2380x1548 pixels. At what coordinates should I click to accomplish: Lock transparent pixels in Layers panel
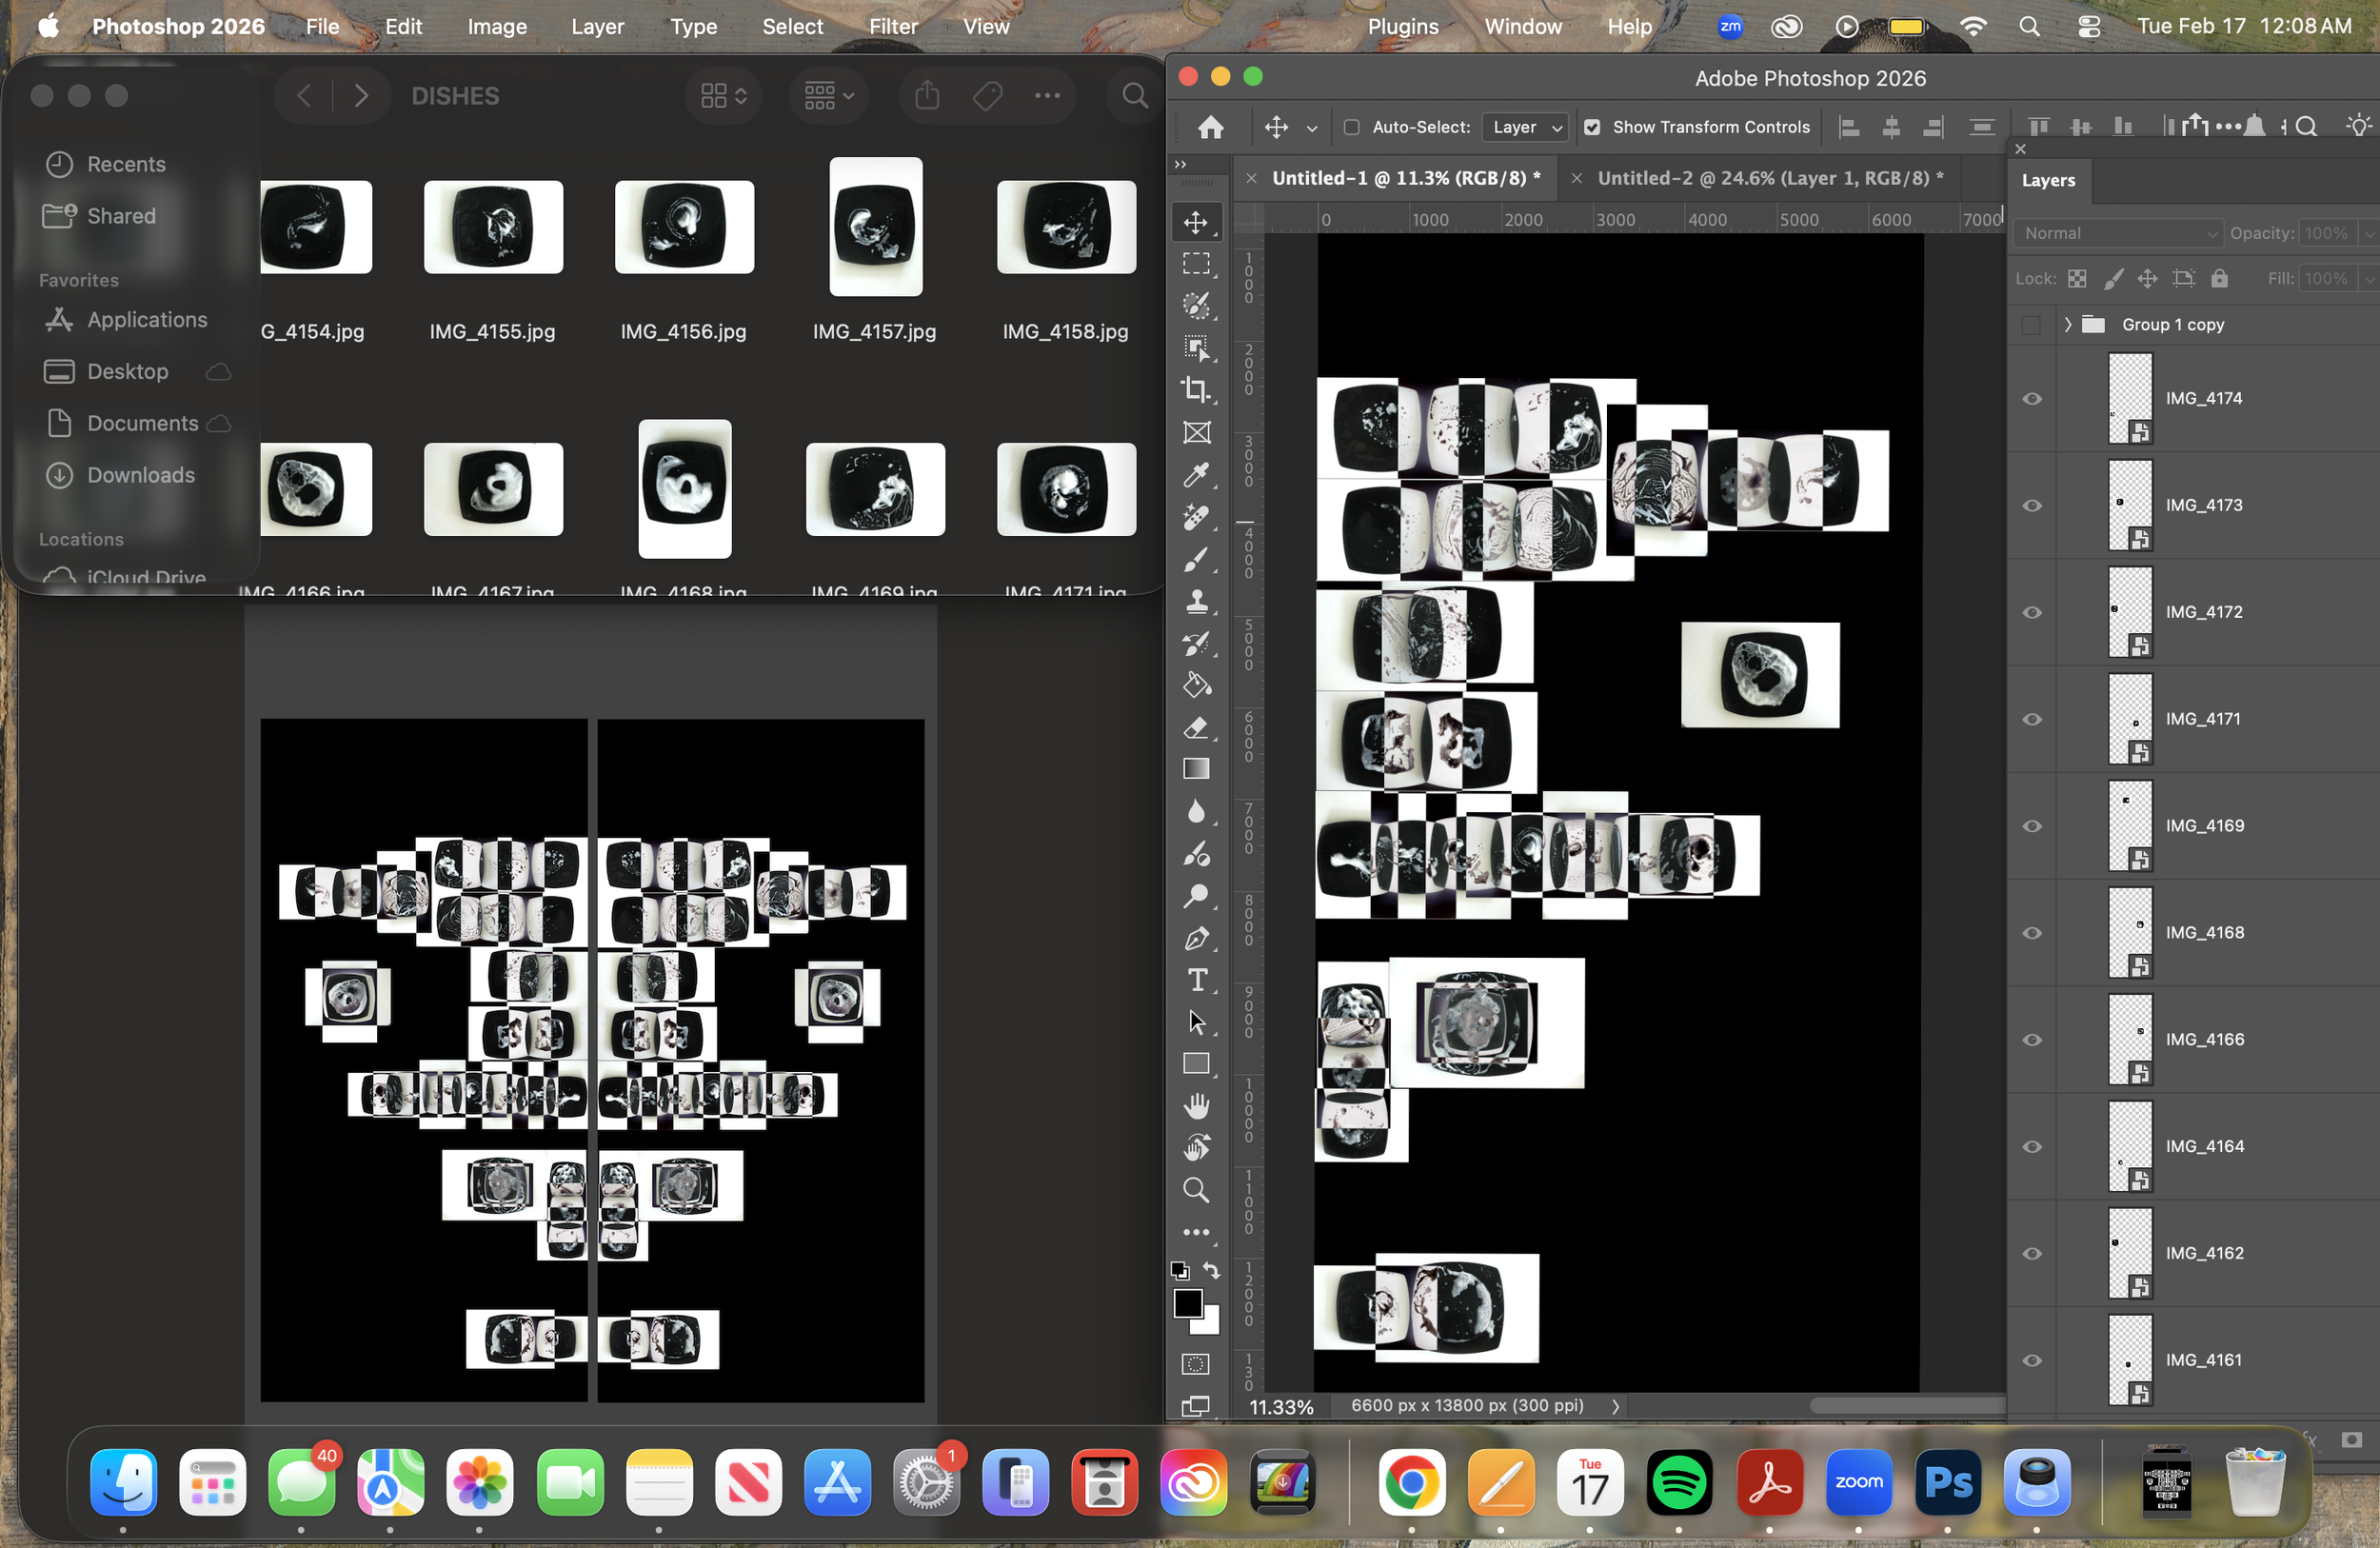(x=2077, y=279)
